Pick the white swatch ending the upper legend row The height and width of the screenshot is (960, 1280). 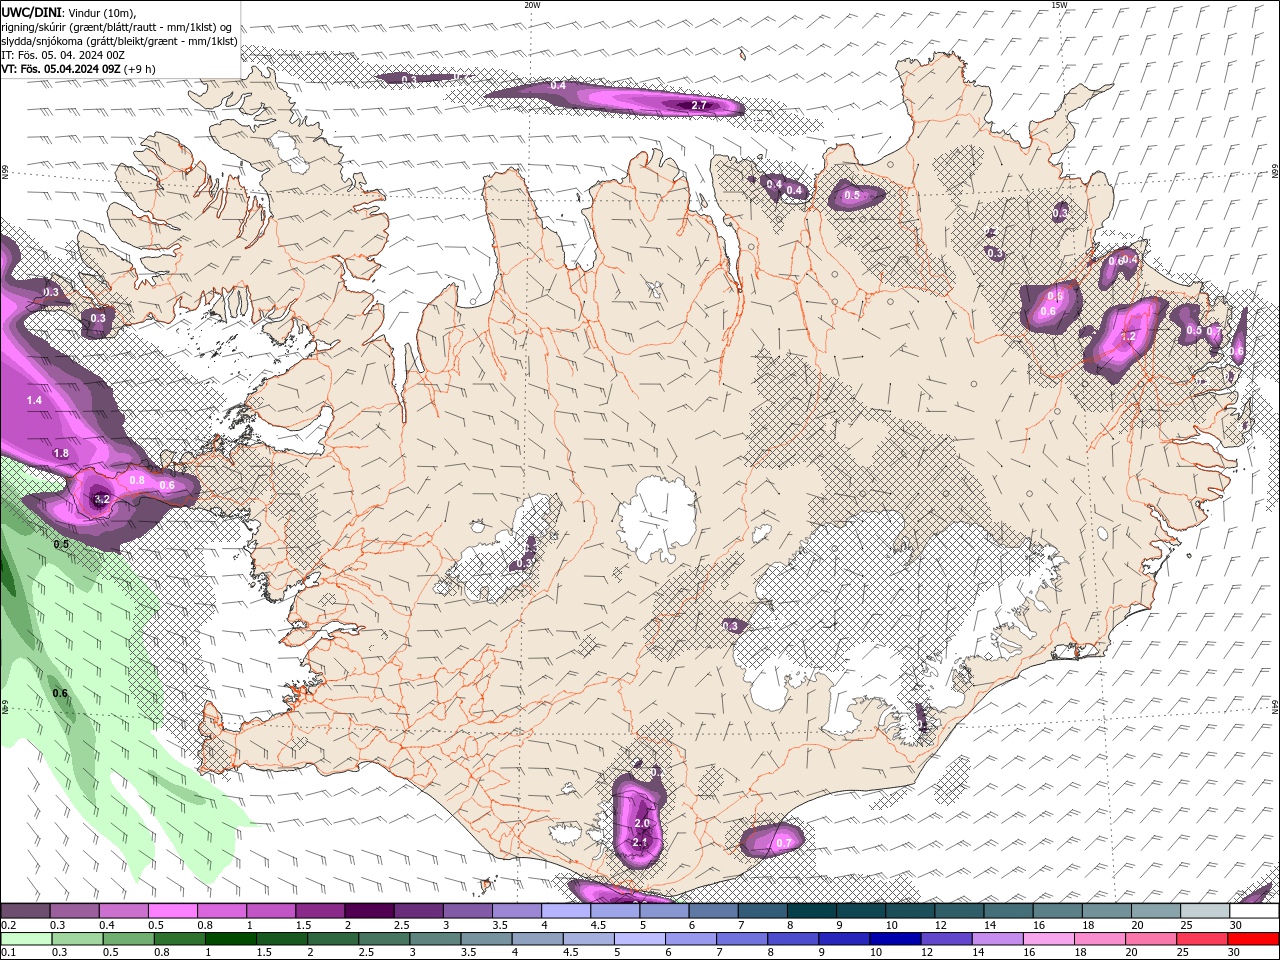pos(1254,911)
